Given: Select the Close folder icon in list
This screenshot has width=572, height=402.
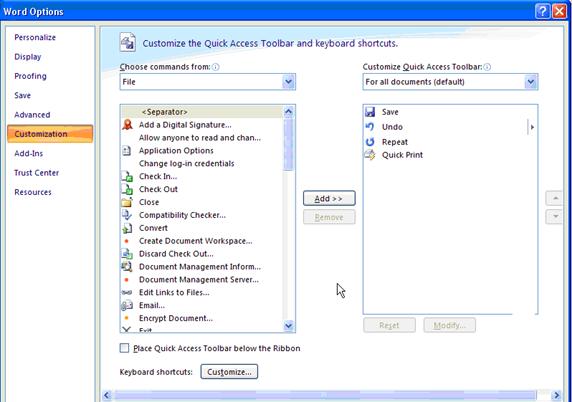Looking at the screenshot, I should pyautogui.click(x=127, y=202).
